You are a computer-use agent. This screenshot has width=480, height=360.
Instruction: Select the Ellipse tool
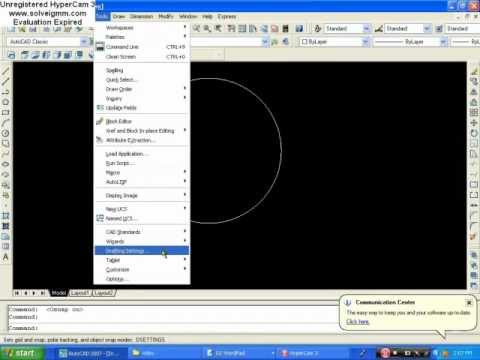coord(5,164)
